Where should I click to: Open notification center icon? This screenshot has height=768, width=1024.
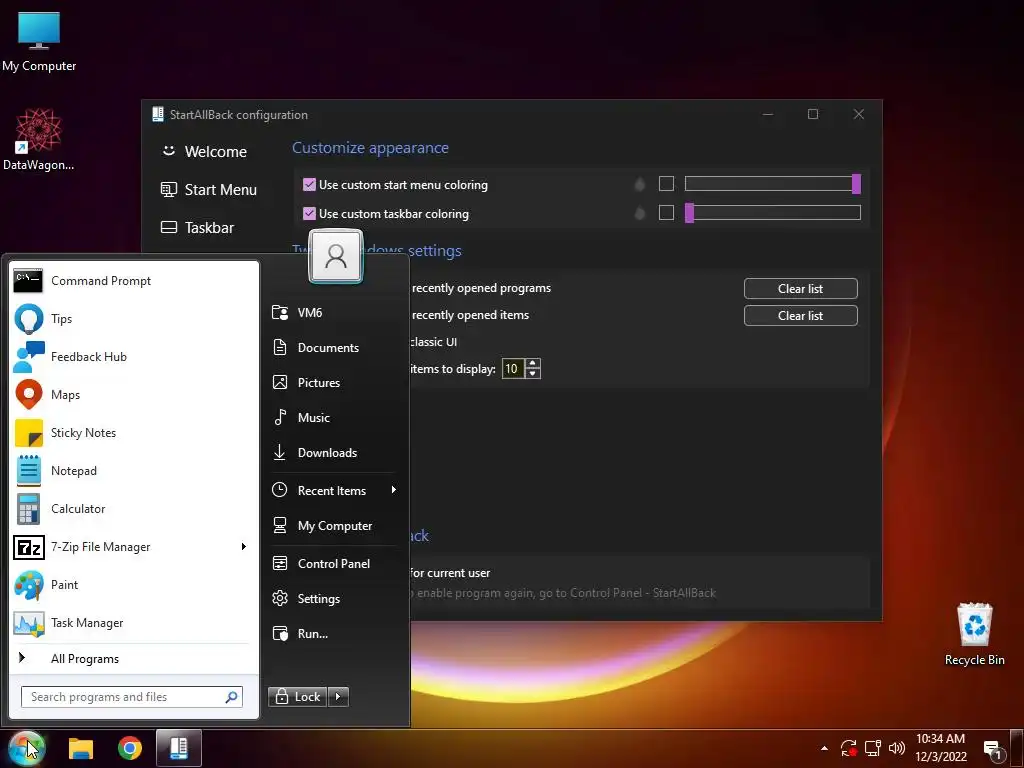click(x=993, y=750)
